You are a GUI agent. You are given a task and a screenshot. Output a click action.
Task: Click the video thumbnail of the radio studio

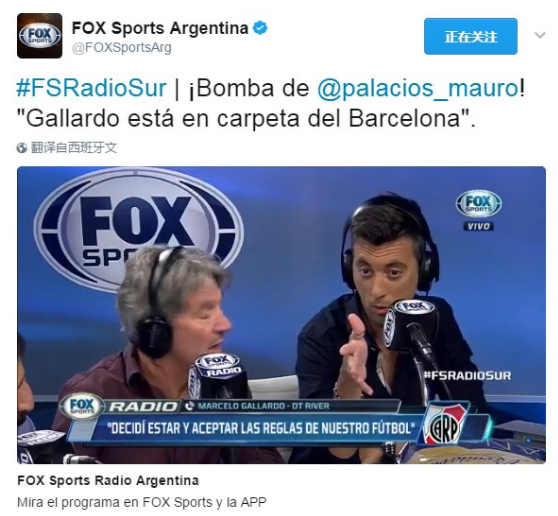coord(281,315)
